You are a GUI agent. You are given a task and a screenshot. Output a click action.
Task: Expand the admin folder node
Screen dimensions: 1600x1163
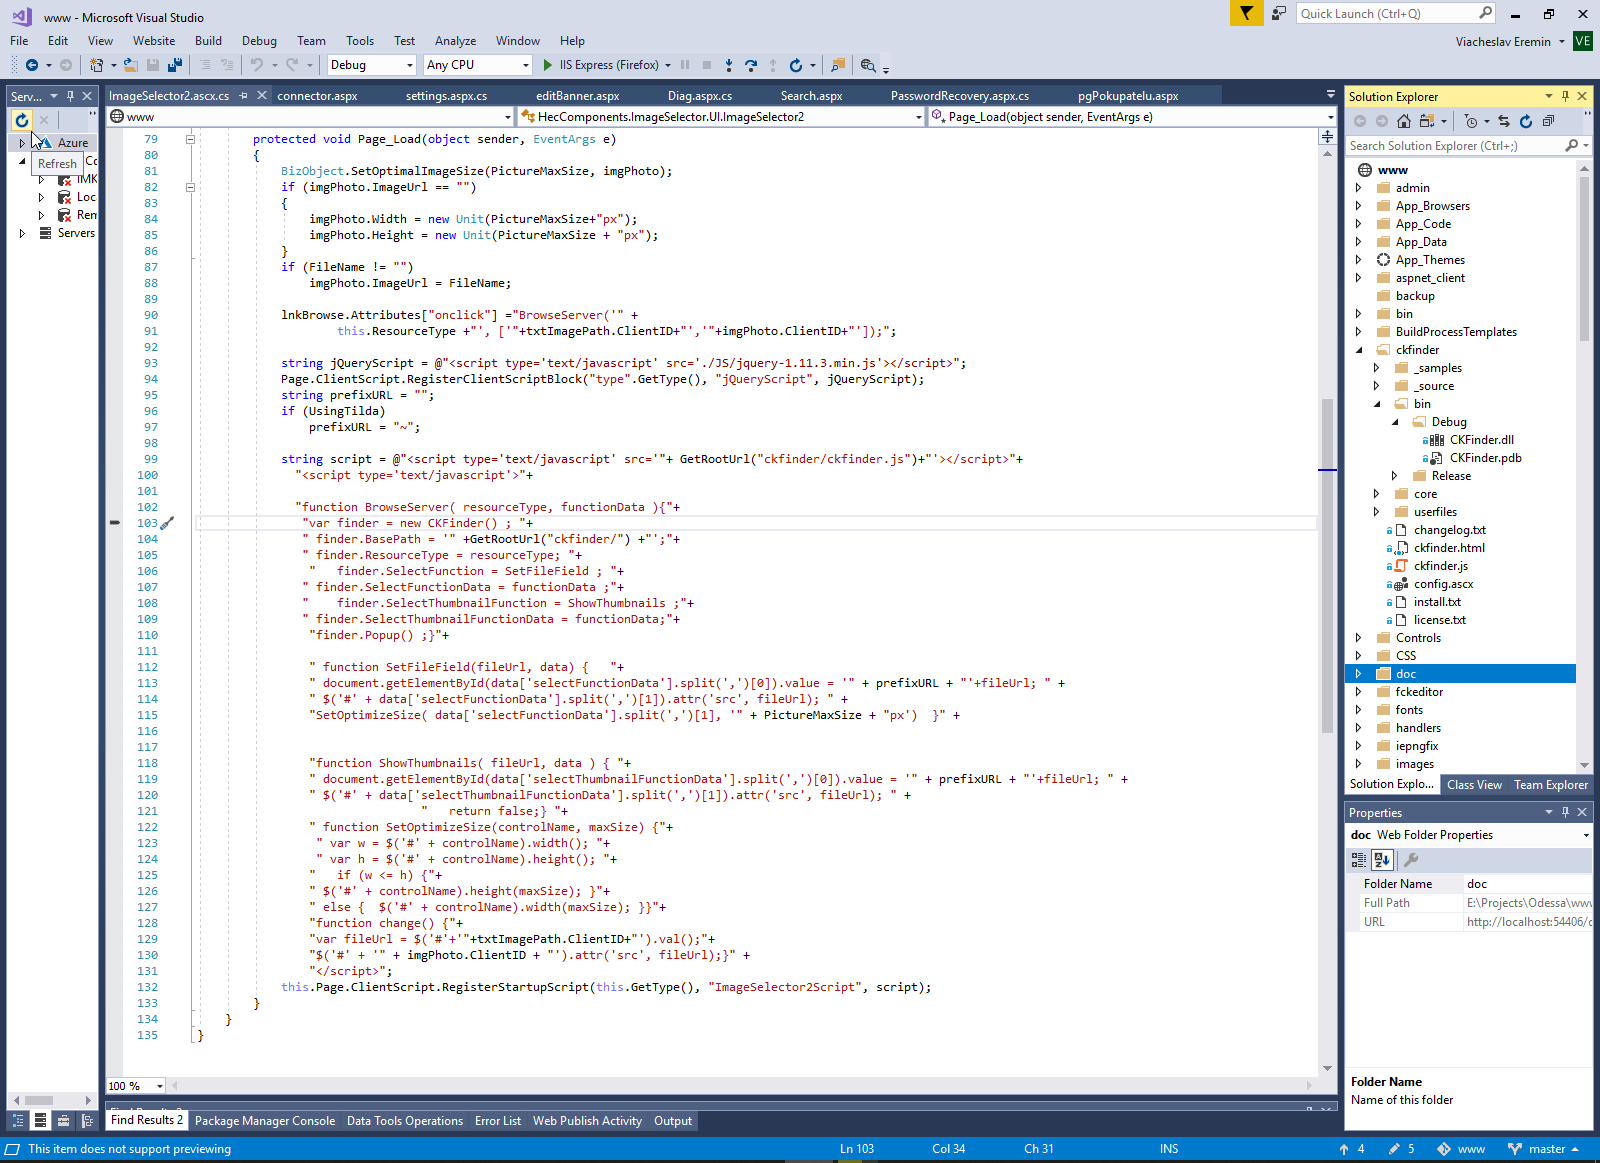(1358, 188)
